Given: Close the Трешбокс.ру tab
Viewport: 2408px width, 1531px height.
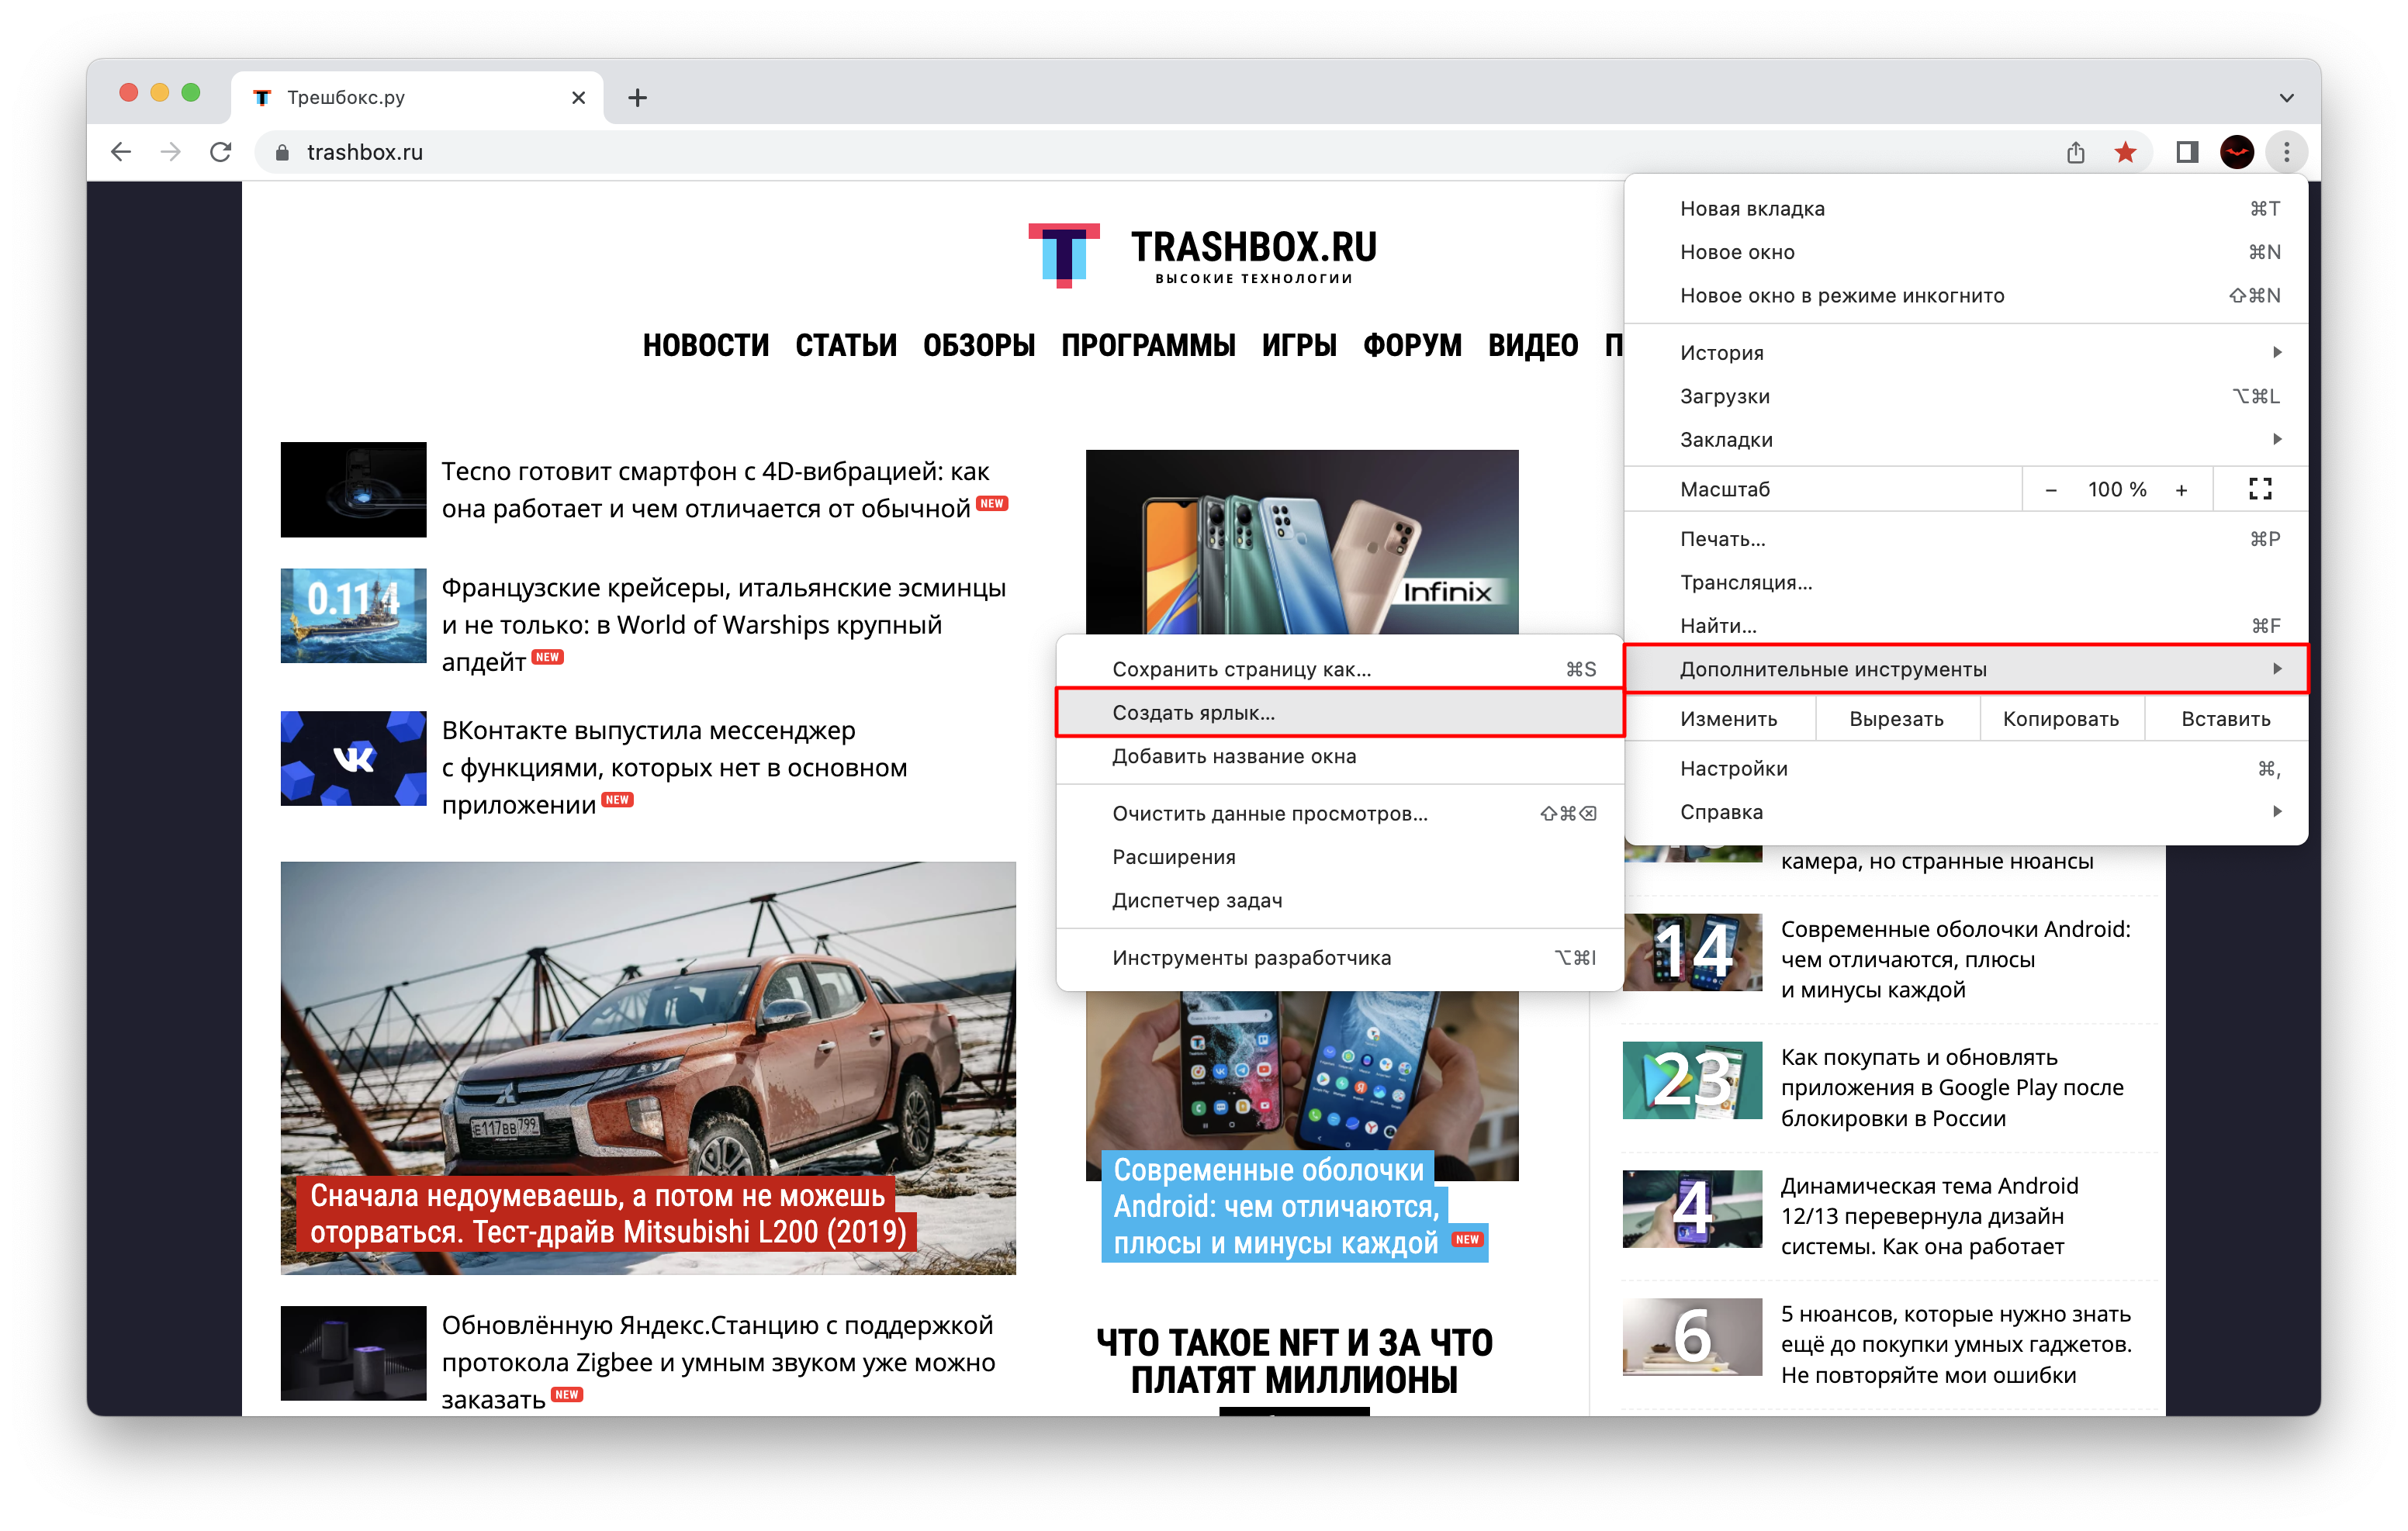Looking at the screenshot, I should pyautogui.click(x=578, y=97).
